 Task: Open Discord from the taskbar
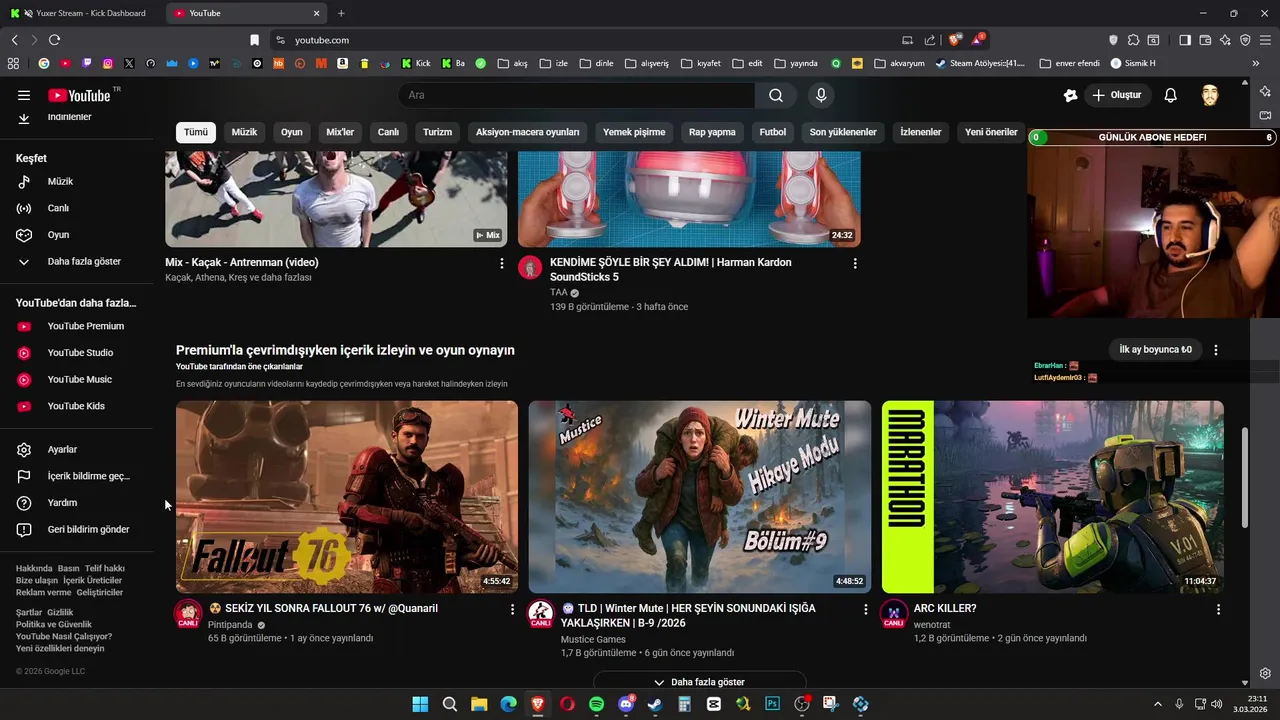click(626, 704)
